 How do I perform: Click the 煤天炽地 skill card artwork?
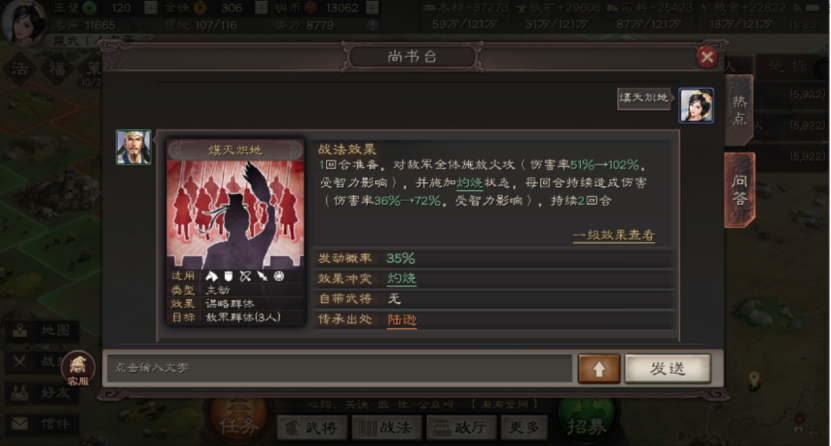[235, 215]
